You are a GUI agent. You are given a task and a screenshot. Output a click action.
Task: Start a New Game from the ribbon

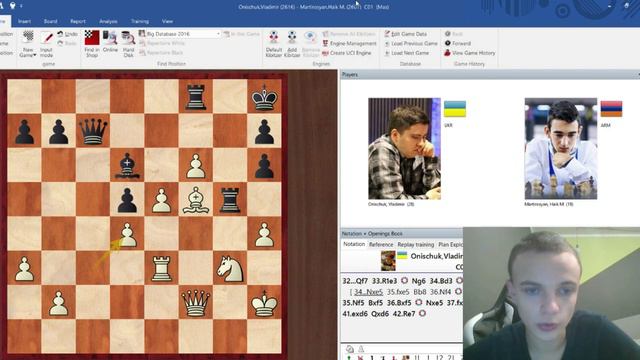(x=28, y=44)
